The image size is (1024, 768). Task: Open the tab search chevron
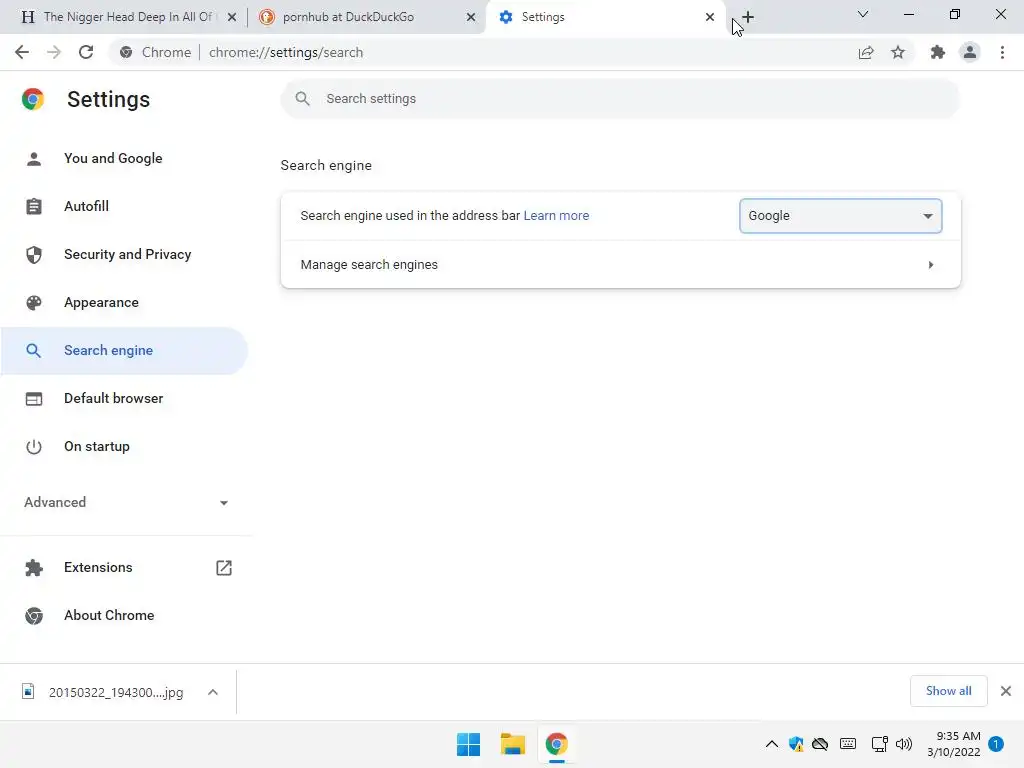863,14
